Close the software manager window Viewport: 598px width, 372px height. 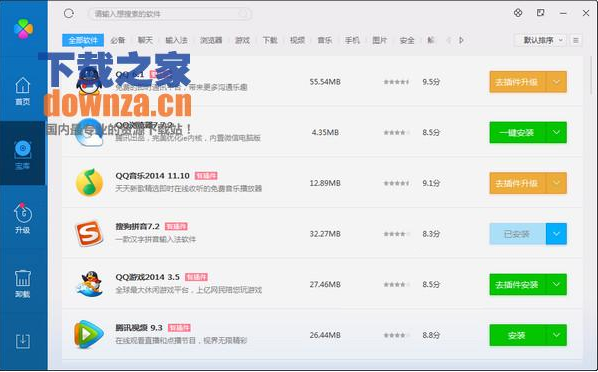click(586, 13)
